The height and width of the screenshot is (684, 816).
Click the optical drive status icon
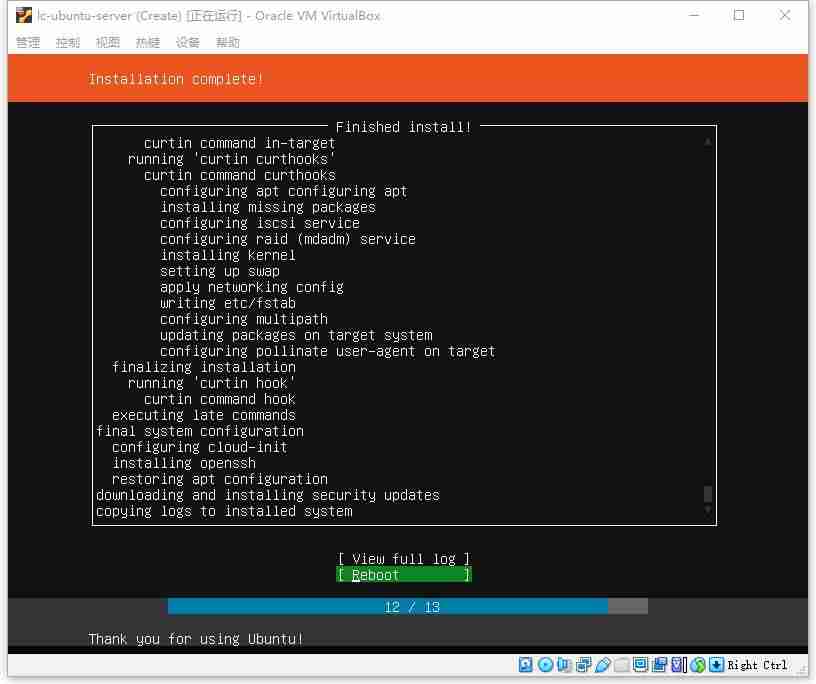545,664
